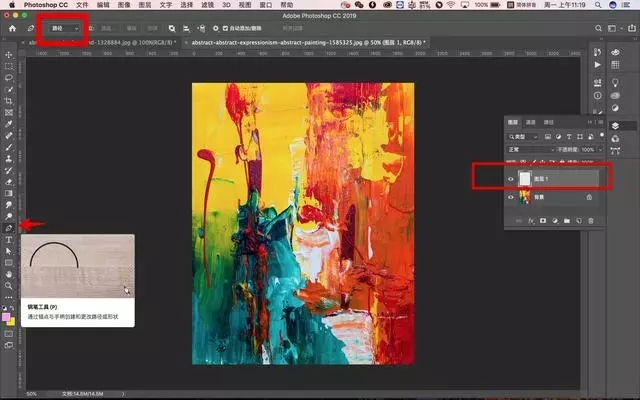The image size is (640, 400).
Task: Select the horizontal Type tool
Action: coord(8,240)
